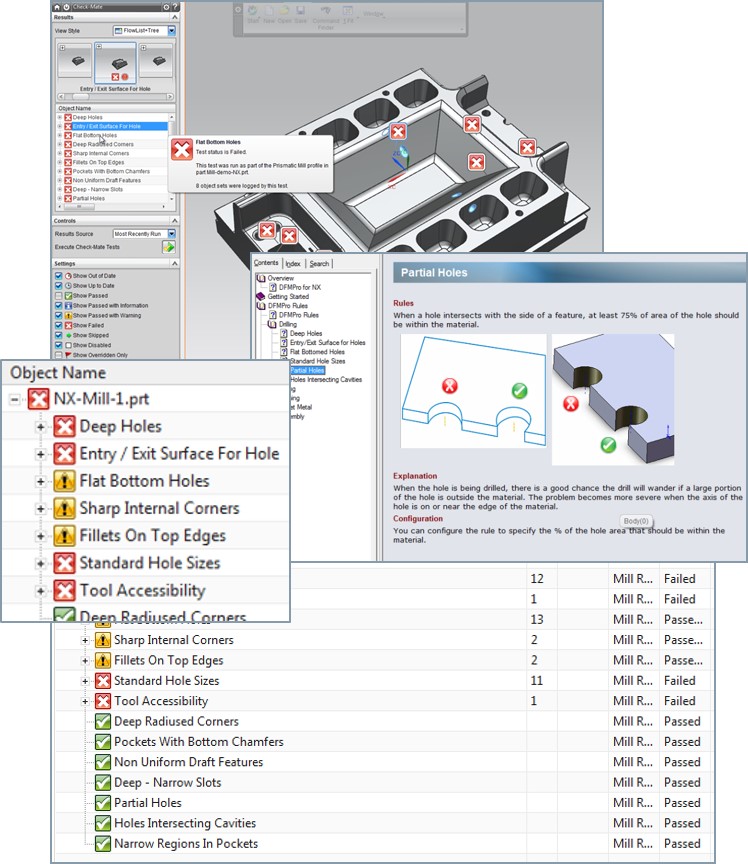The image size is (748, 864).
Task: Click the large failed icon in Flat Bottom Holes tooltip
Action: coord(181,149)
